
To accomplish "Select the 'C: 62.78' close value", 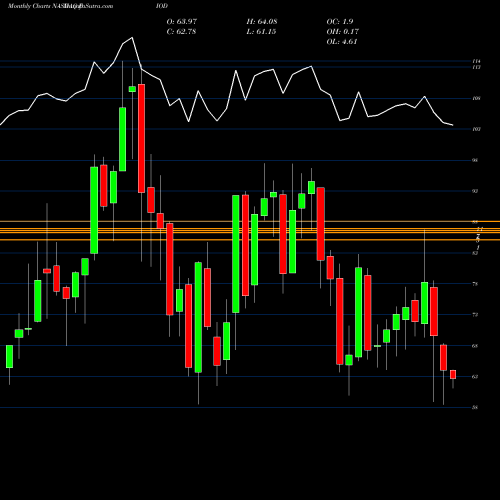I will pyautogui.click(x=181, y=31).
